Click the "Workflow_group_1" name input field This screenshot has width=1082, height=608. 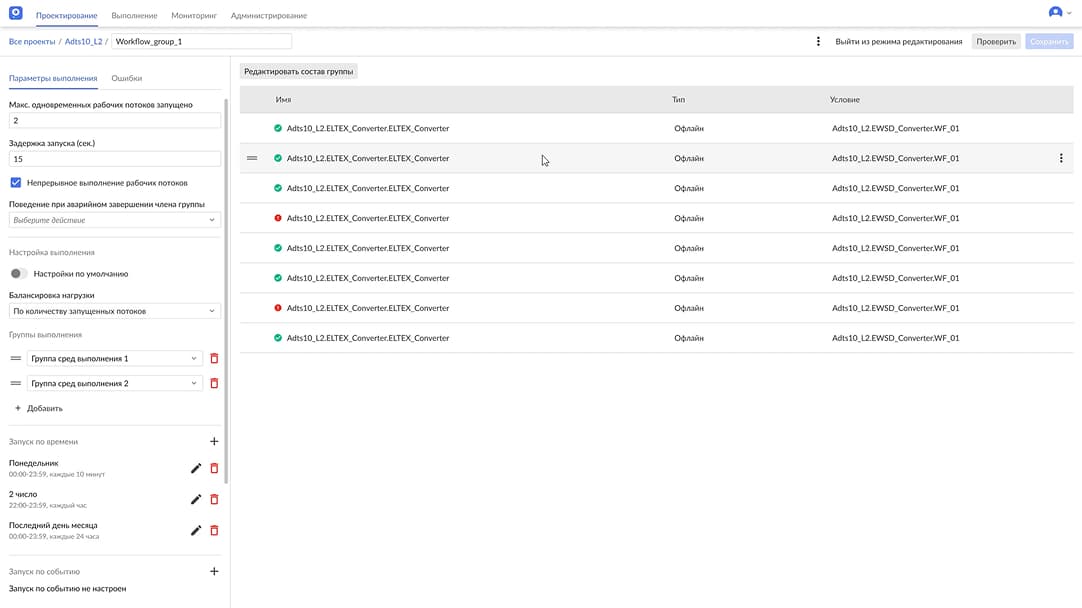198,41
